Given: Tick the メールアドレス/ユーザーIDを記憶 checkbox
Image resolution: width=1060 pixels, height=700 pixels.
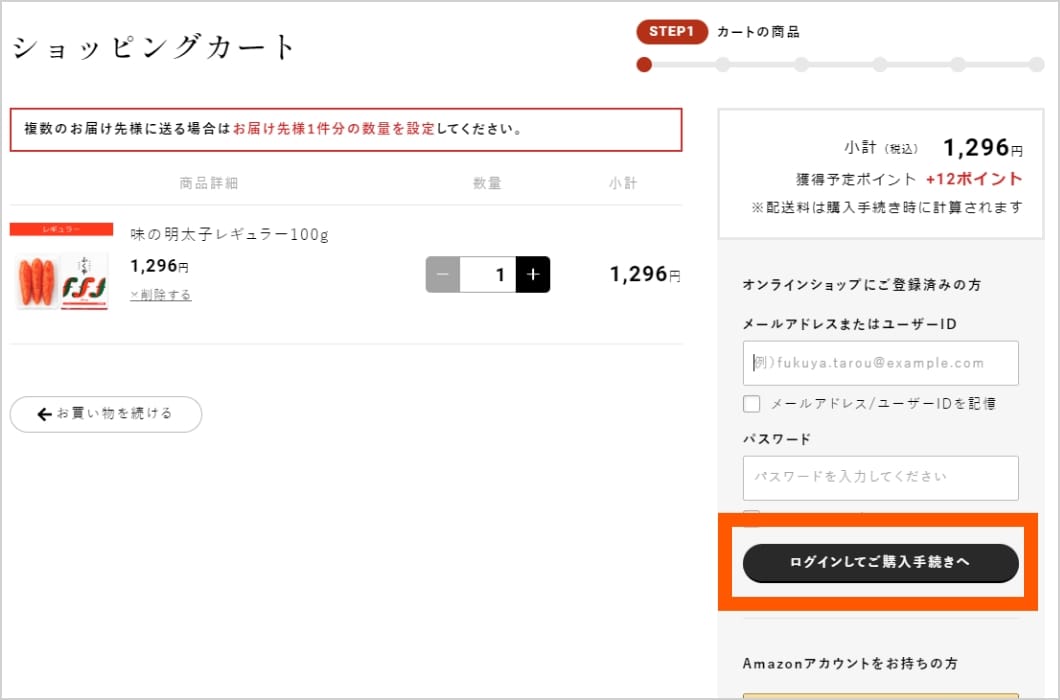Looking at the screenshot, I should 752,404.
